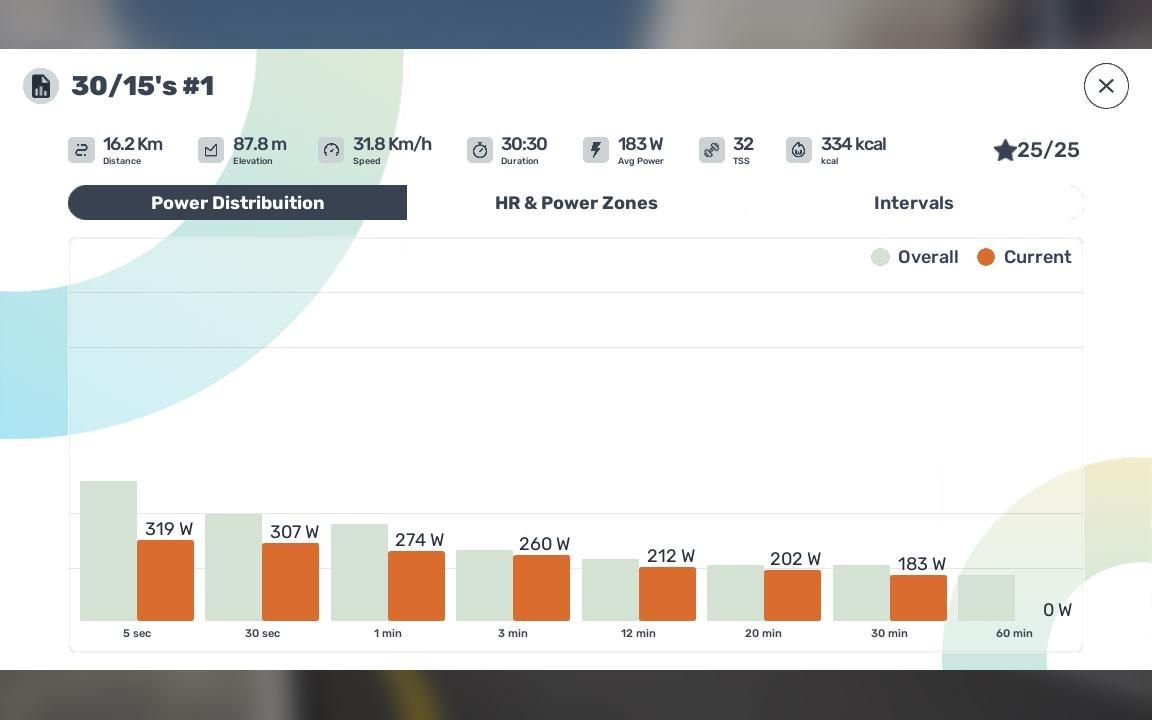The height and width of the screenshot is (720, 1152).
Task: Switch to the HR & Power Zones tab
Action: point(576,203)
